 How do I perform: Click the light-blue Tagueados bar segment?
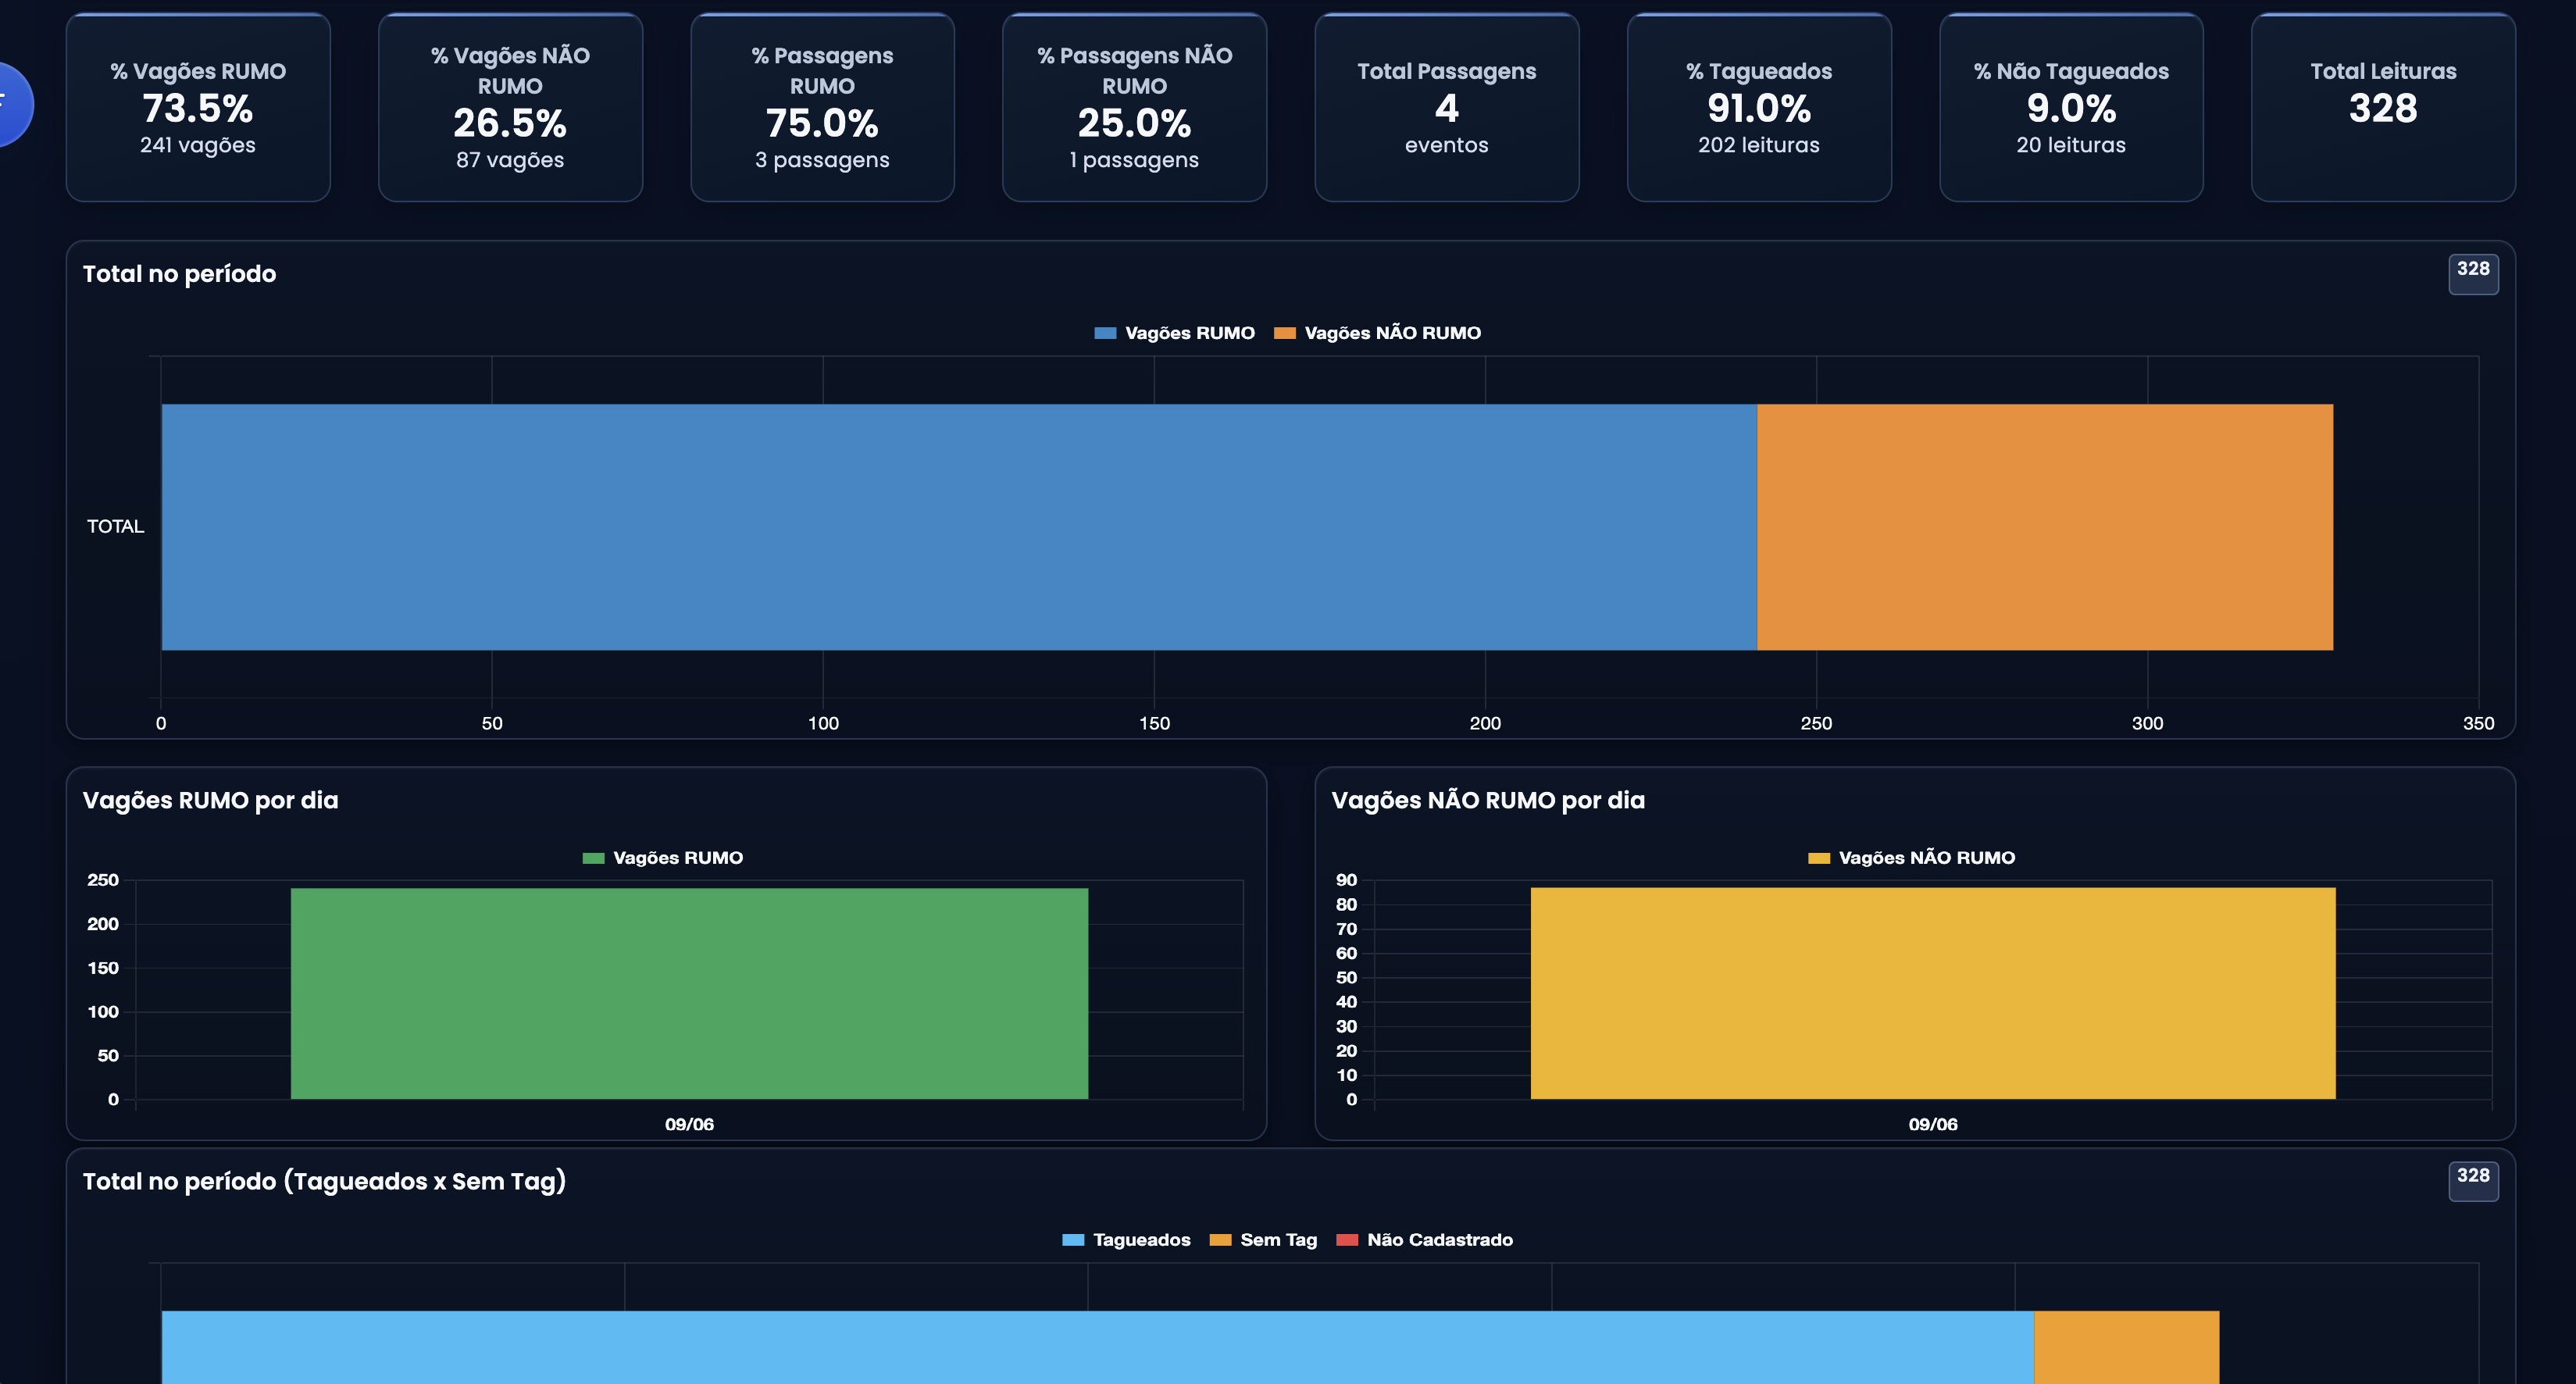[x=1097, y=1347]
